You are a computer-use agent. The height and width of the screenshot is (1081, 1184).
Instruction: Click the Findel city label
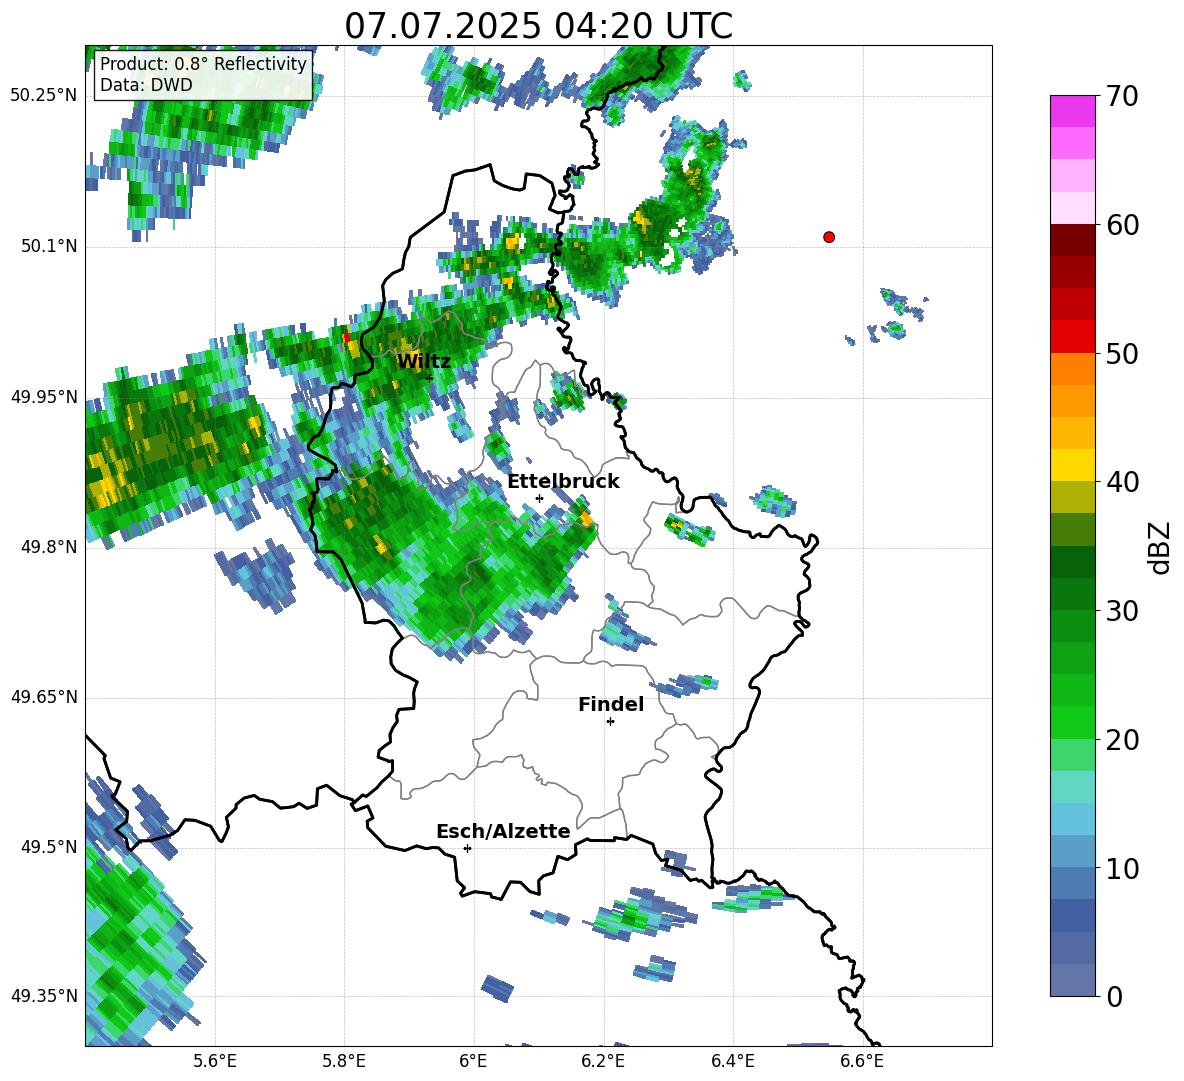(x=611, y=704)
